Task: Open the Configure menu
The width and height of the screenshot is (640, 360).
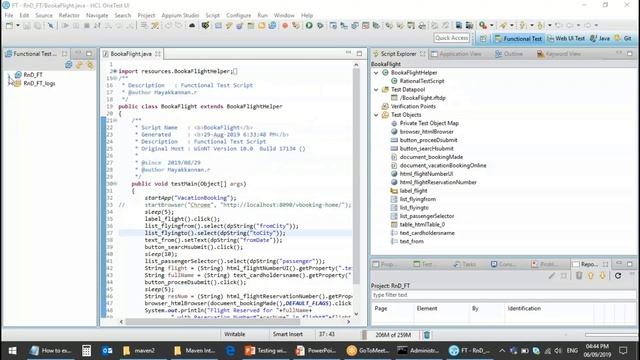Action: 238,15
